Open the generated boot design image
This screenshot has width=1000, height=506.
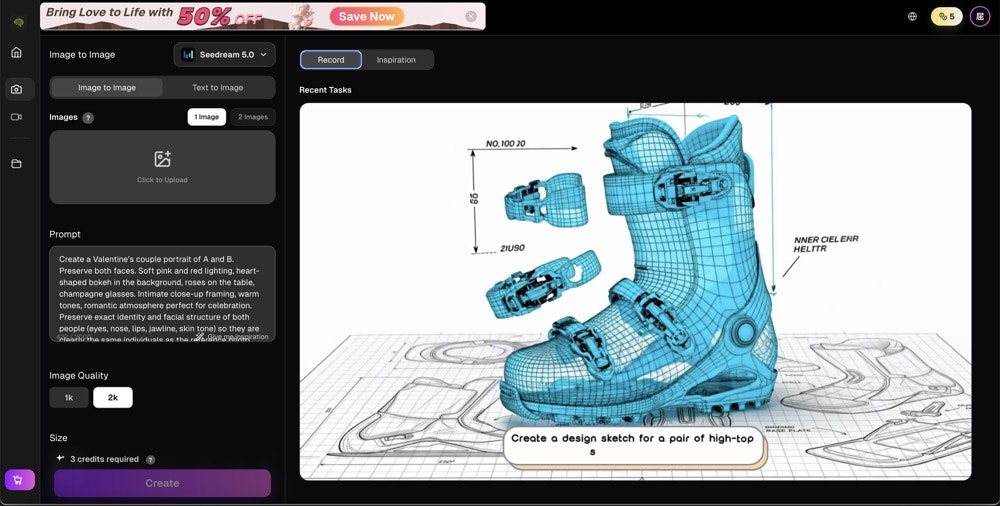pos(635,292)
